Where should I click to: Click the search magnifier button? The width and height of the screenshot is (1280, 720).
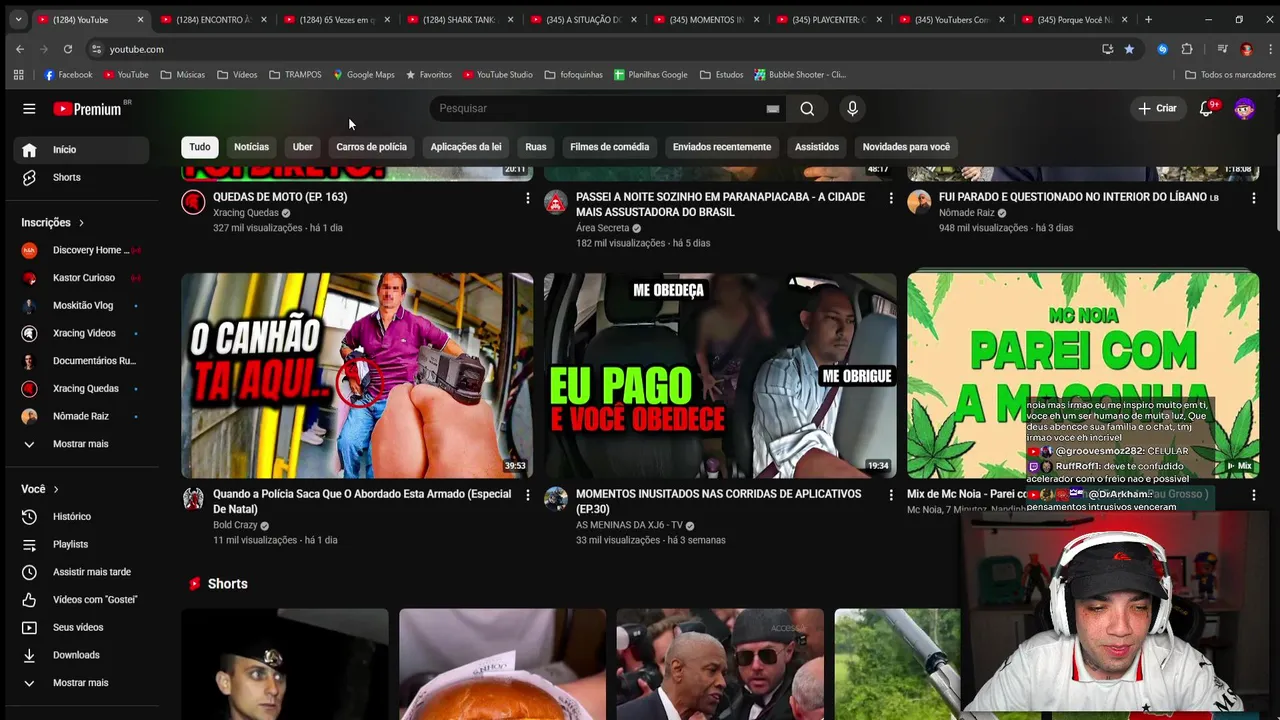(807, 109)
